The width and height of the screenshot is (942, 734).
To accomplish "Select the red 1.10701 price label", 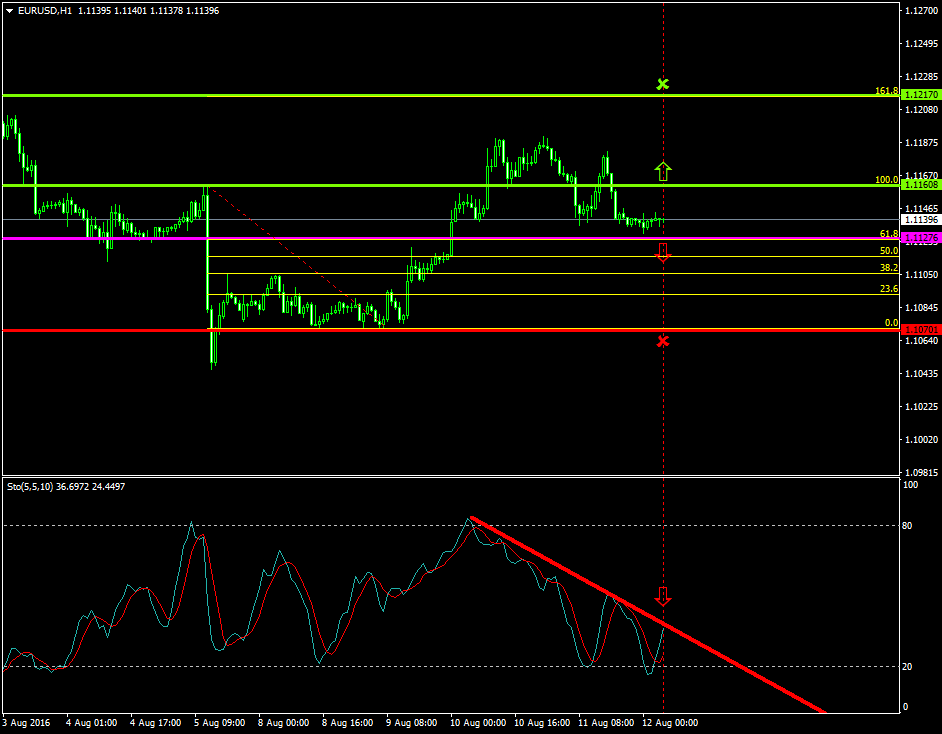I will [919, 329].
